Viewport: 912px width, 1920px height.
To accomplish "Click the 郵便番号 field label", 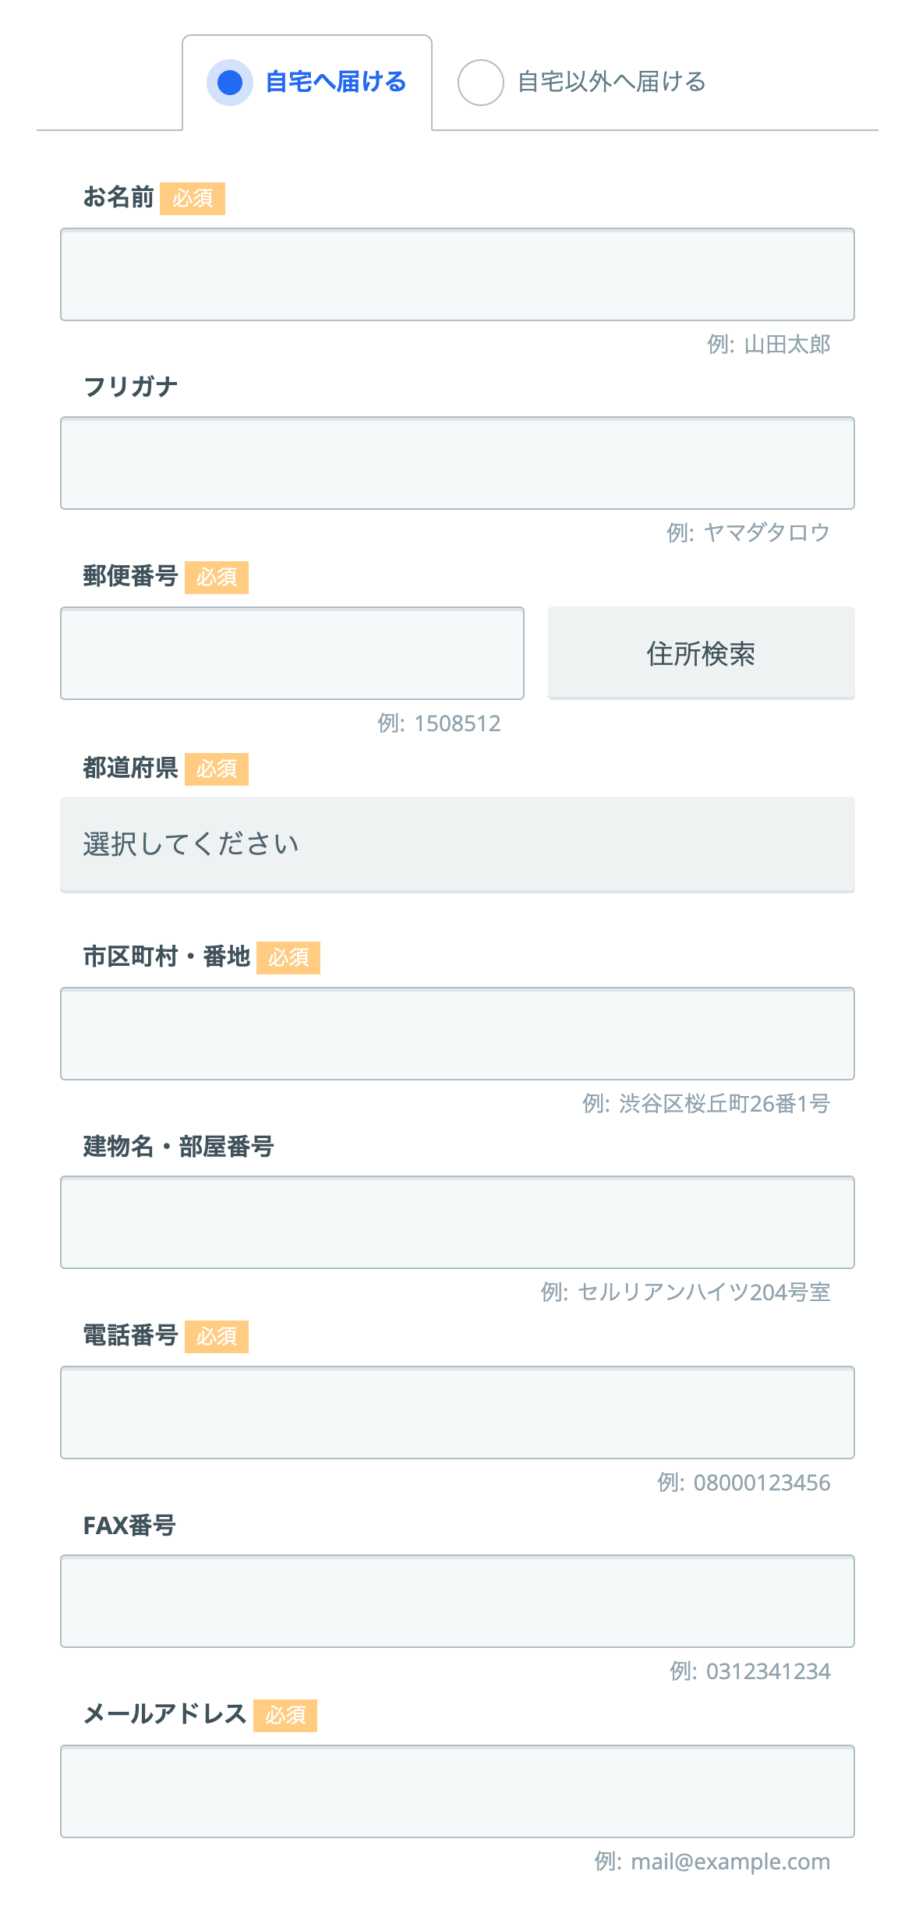I will 130,577.
